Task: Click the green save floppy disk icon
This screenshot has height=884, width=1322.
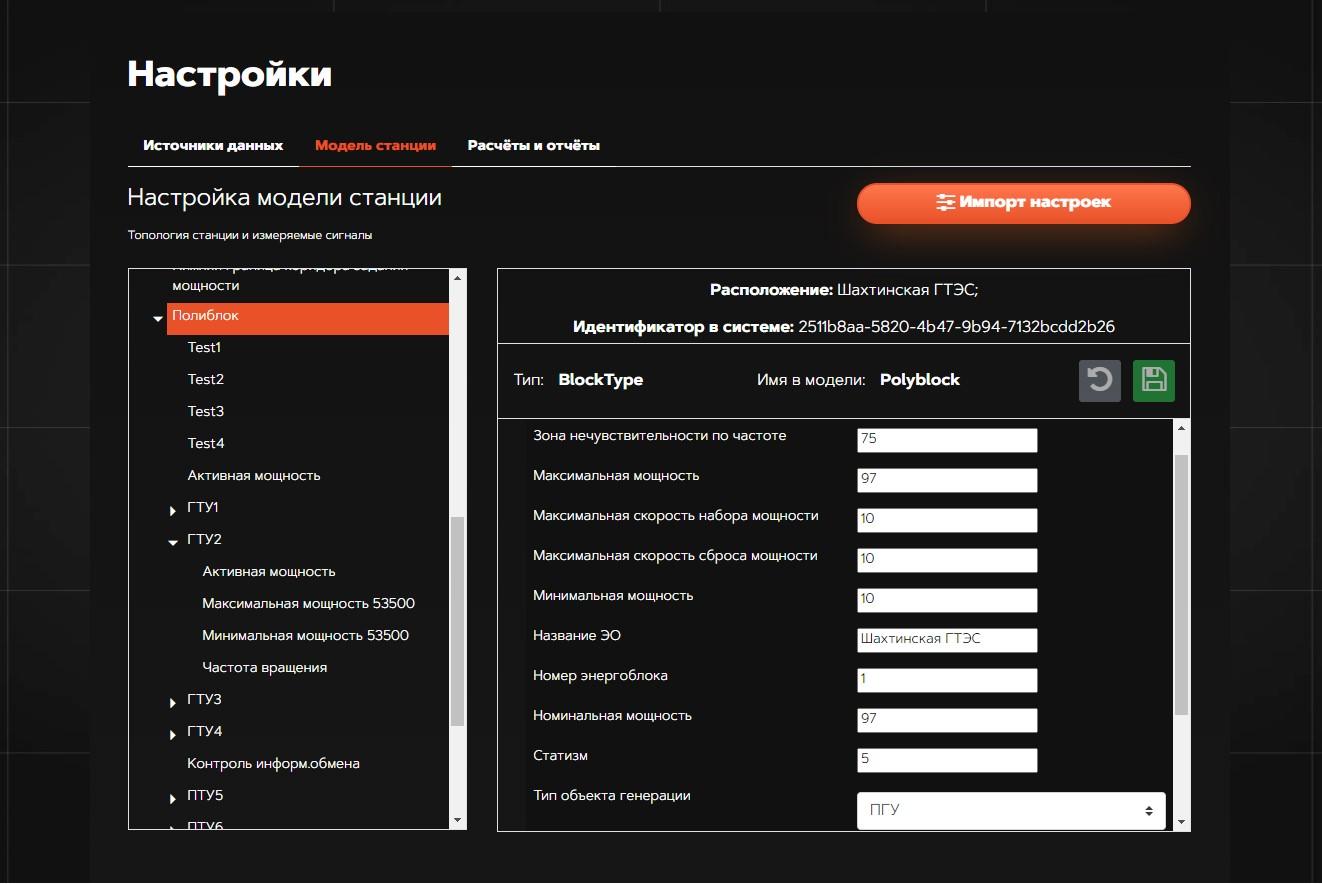Action: coord(1153,381)
